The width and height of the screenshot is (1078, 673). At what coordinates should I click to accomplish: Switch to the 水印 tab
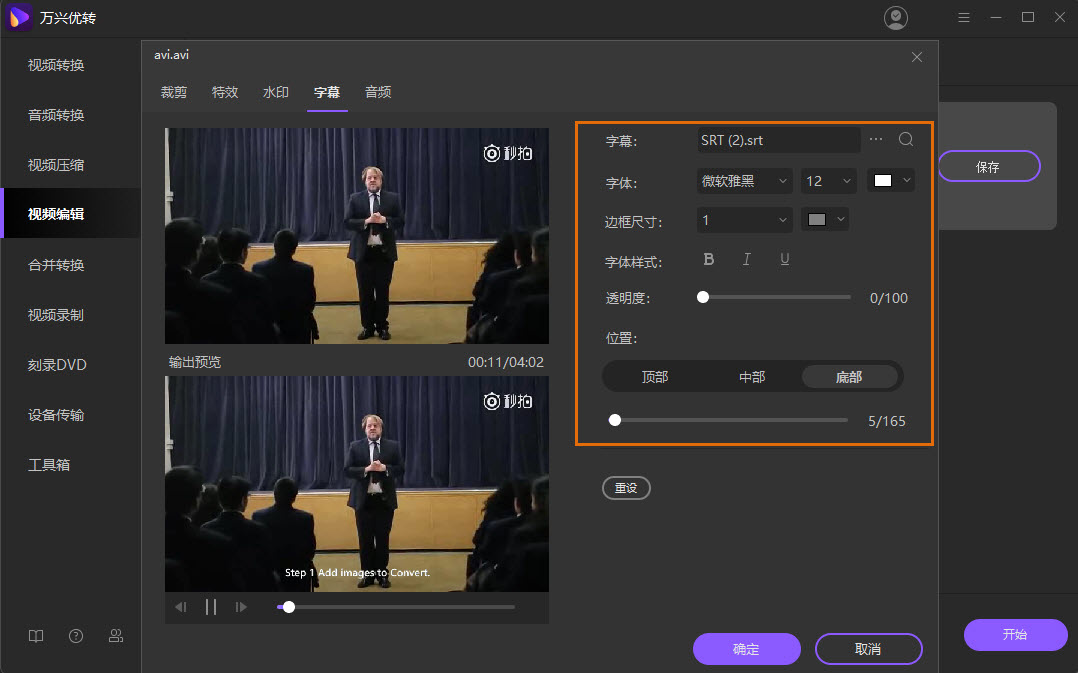276,92
